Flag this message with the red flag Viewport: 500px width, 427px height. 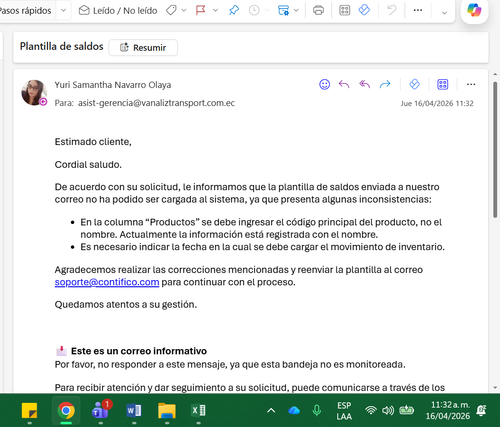tap(200, 11)
